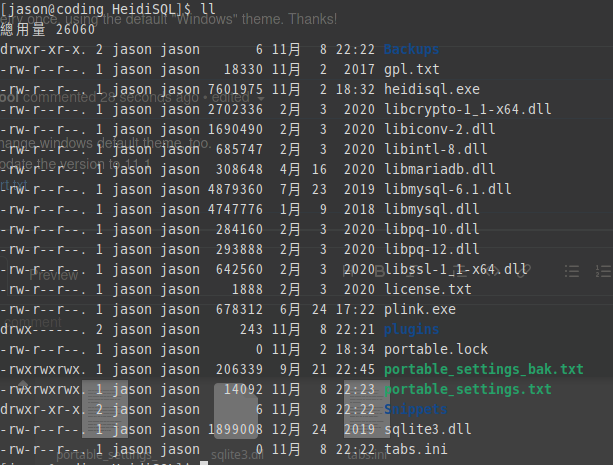613x465 pixels.
Task: Select the plugins directory name
Action: click(x=411, y=329)
